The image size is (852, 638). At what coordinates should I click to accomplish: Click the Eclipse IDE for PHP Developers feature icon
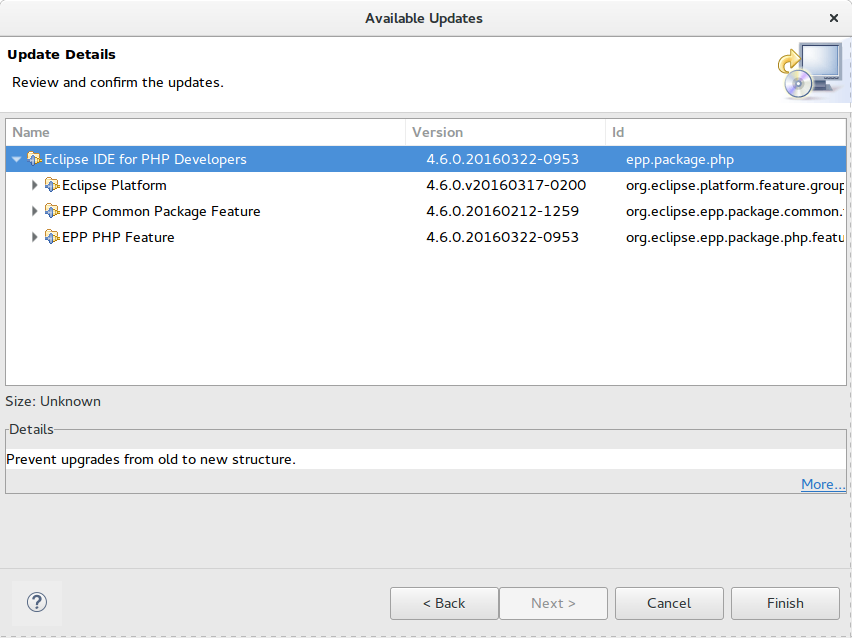[x=34, y=159]
